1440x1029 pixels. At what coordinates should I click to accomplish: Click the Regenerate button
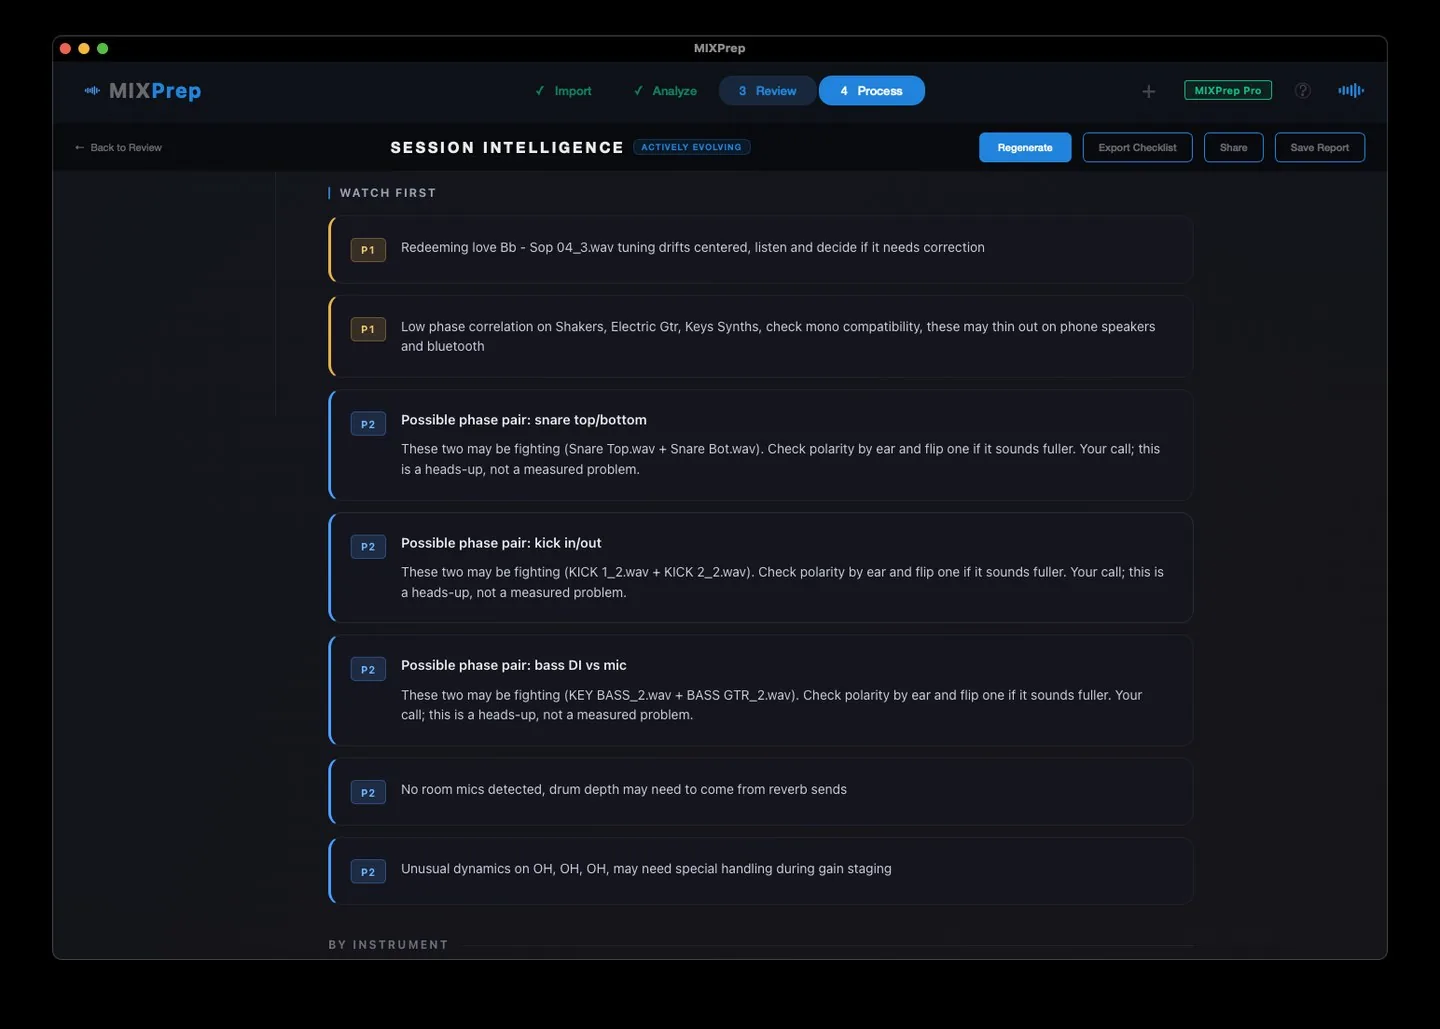(x=1025, y=147)
